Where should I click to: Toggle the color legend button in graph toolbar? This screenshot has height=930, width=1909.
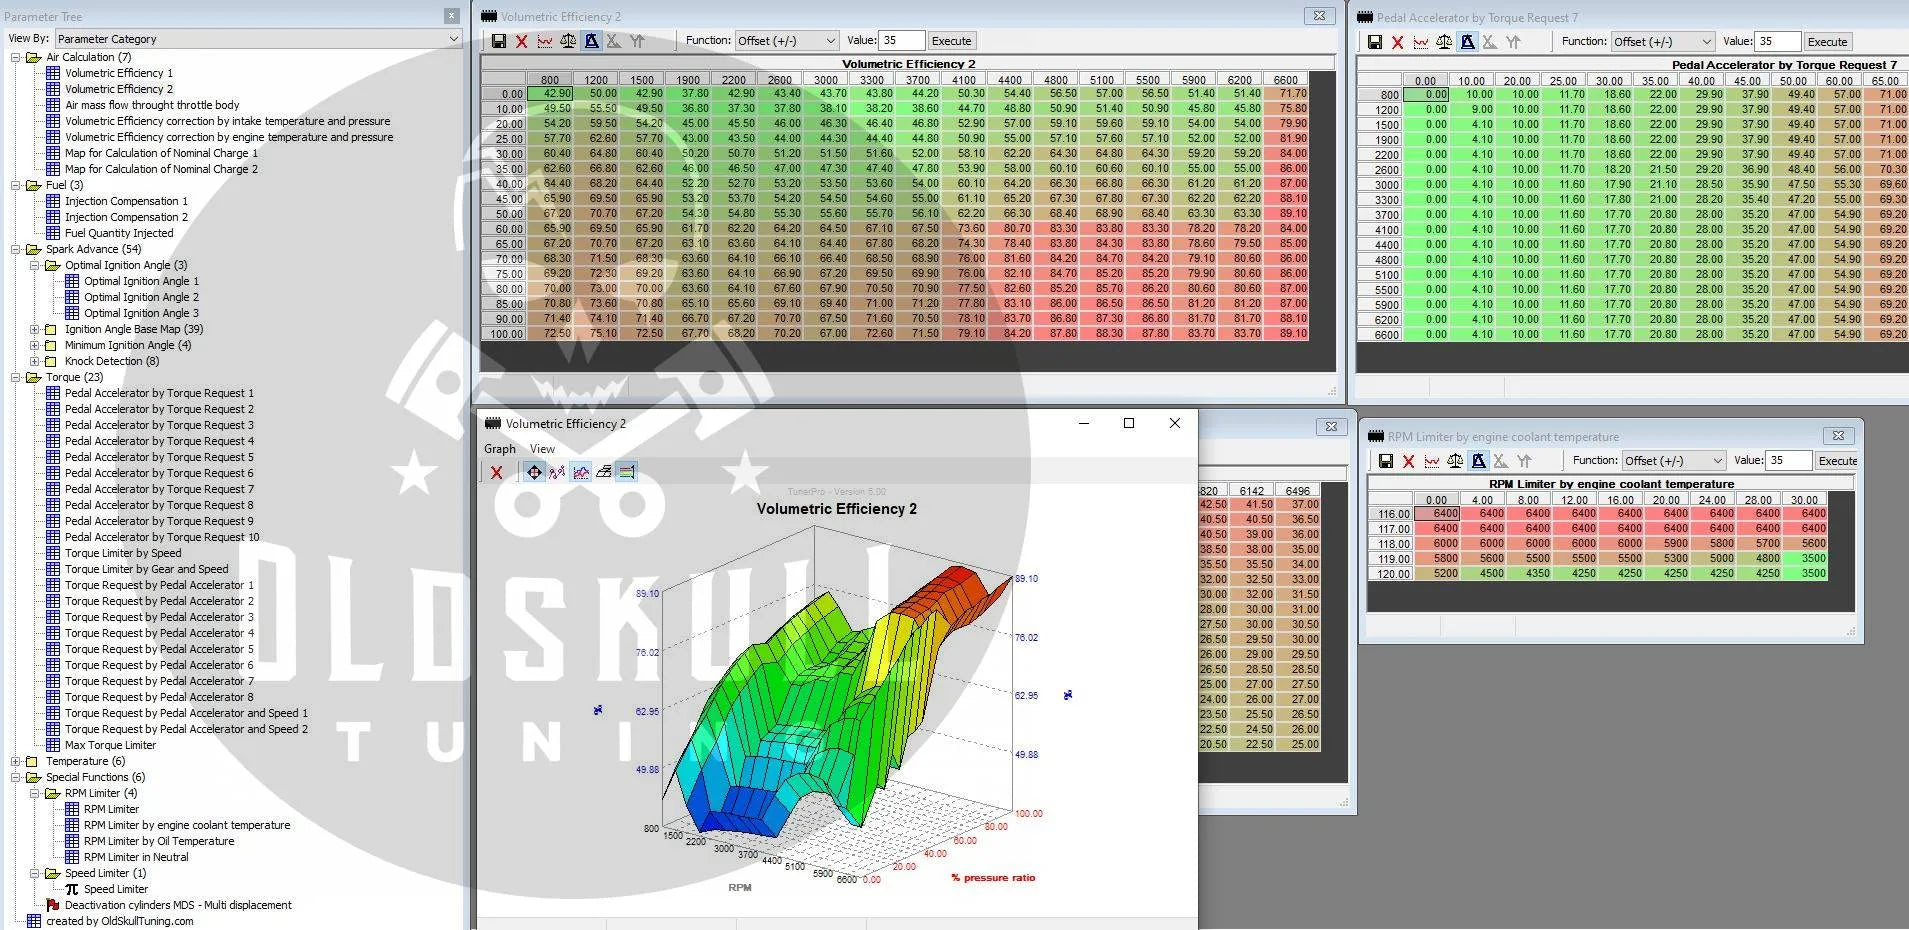tap(627, 472)
